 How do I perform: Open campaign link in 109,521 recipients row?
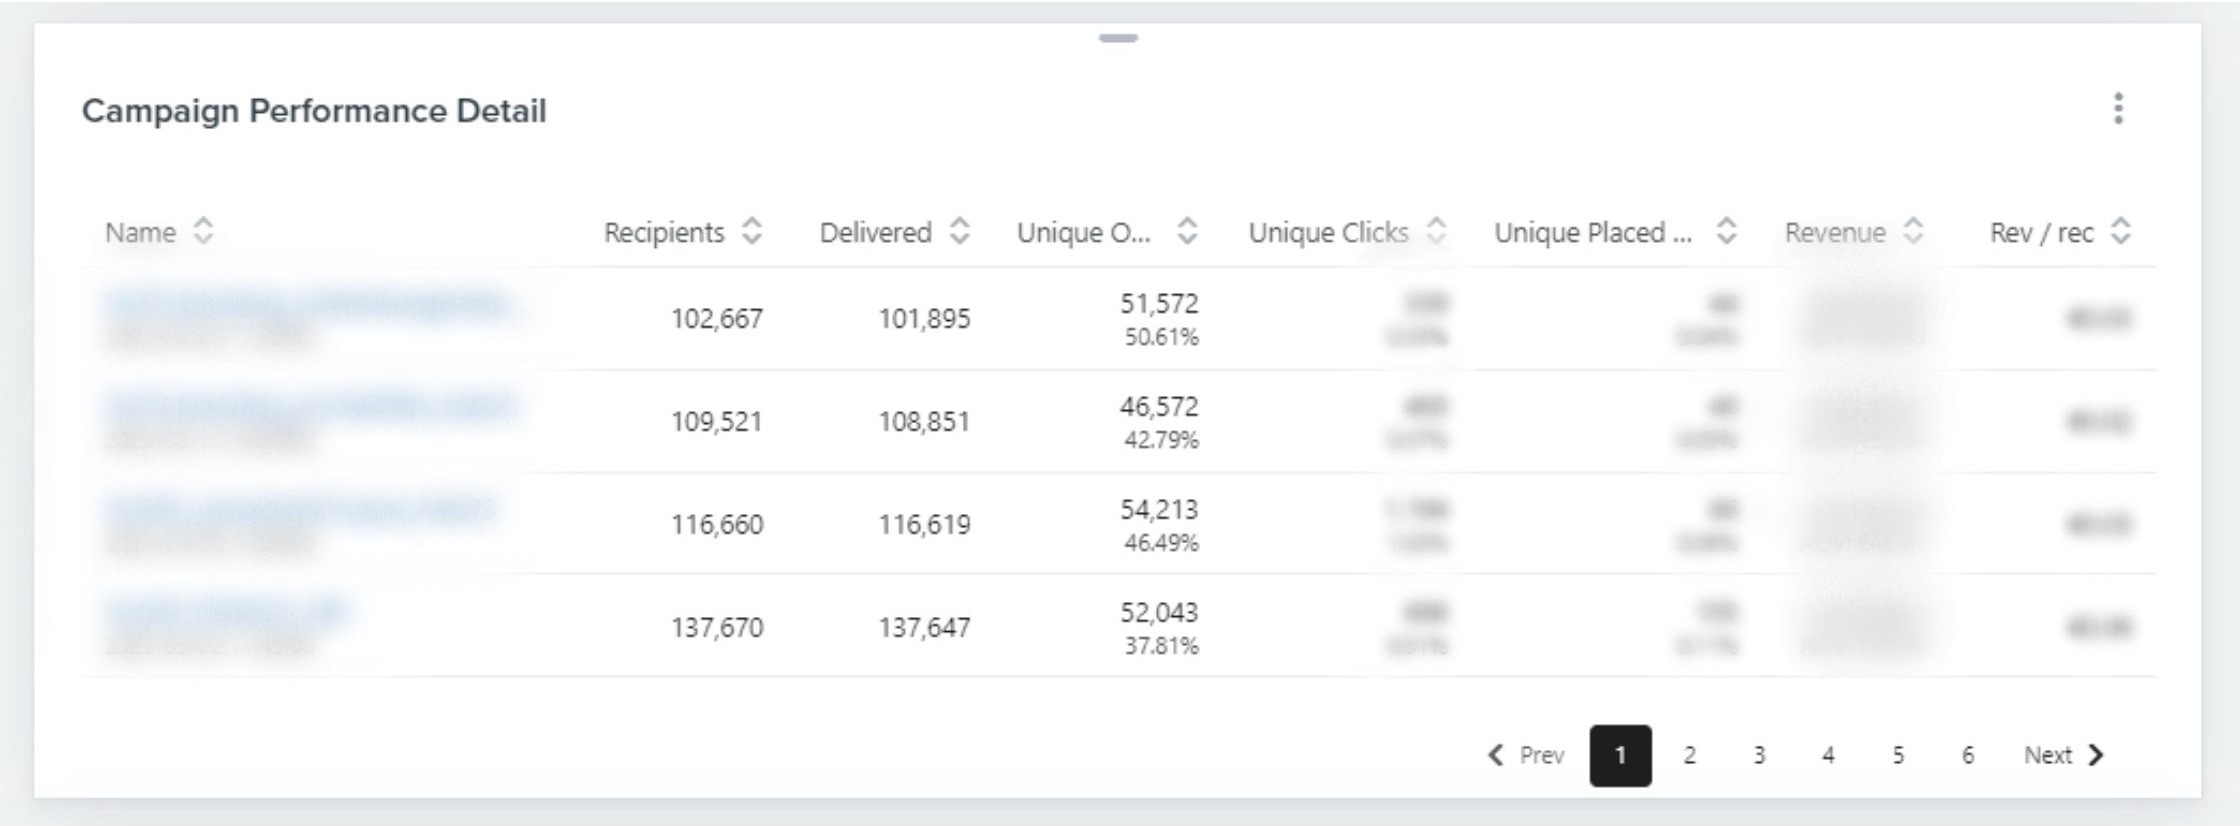point(310,405)
